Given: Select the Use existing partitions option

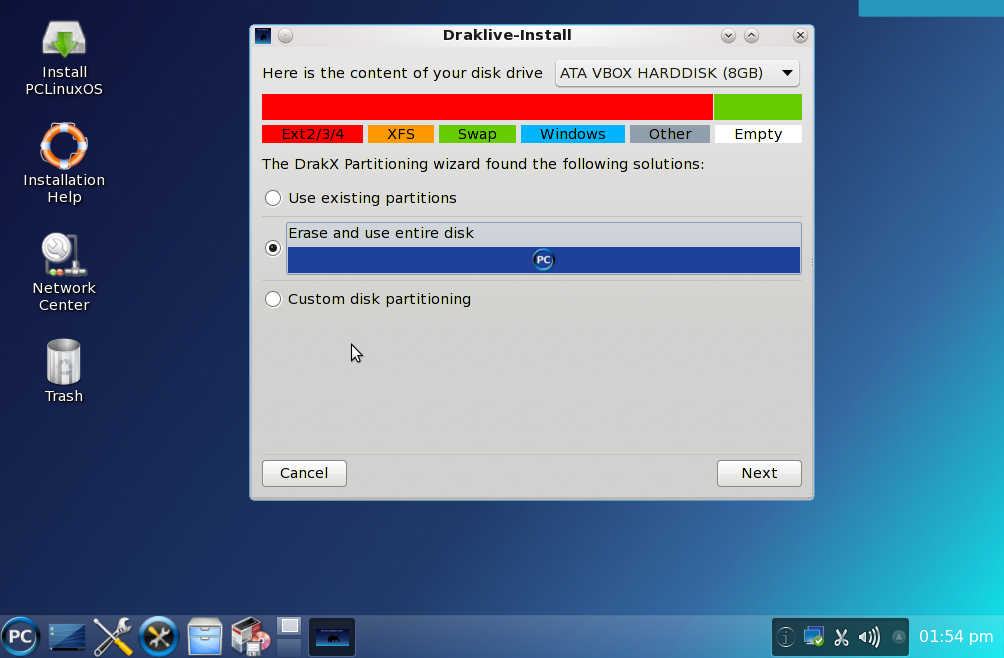Looking at the screenshot, I should (x=360, y=198).
